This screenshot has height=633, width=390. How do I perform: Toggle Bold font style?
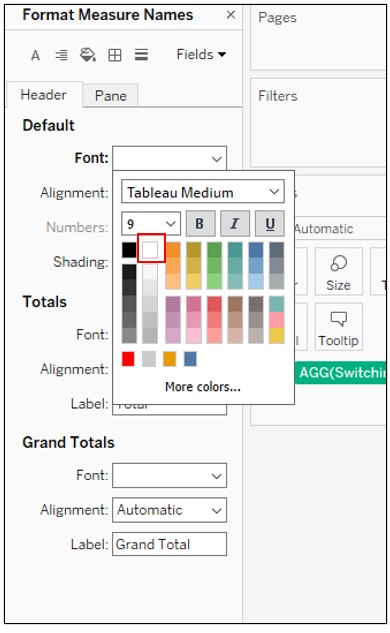(x=200, y=223)
